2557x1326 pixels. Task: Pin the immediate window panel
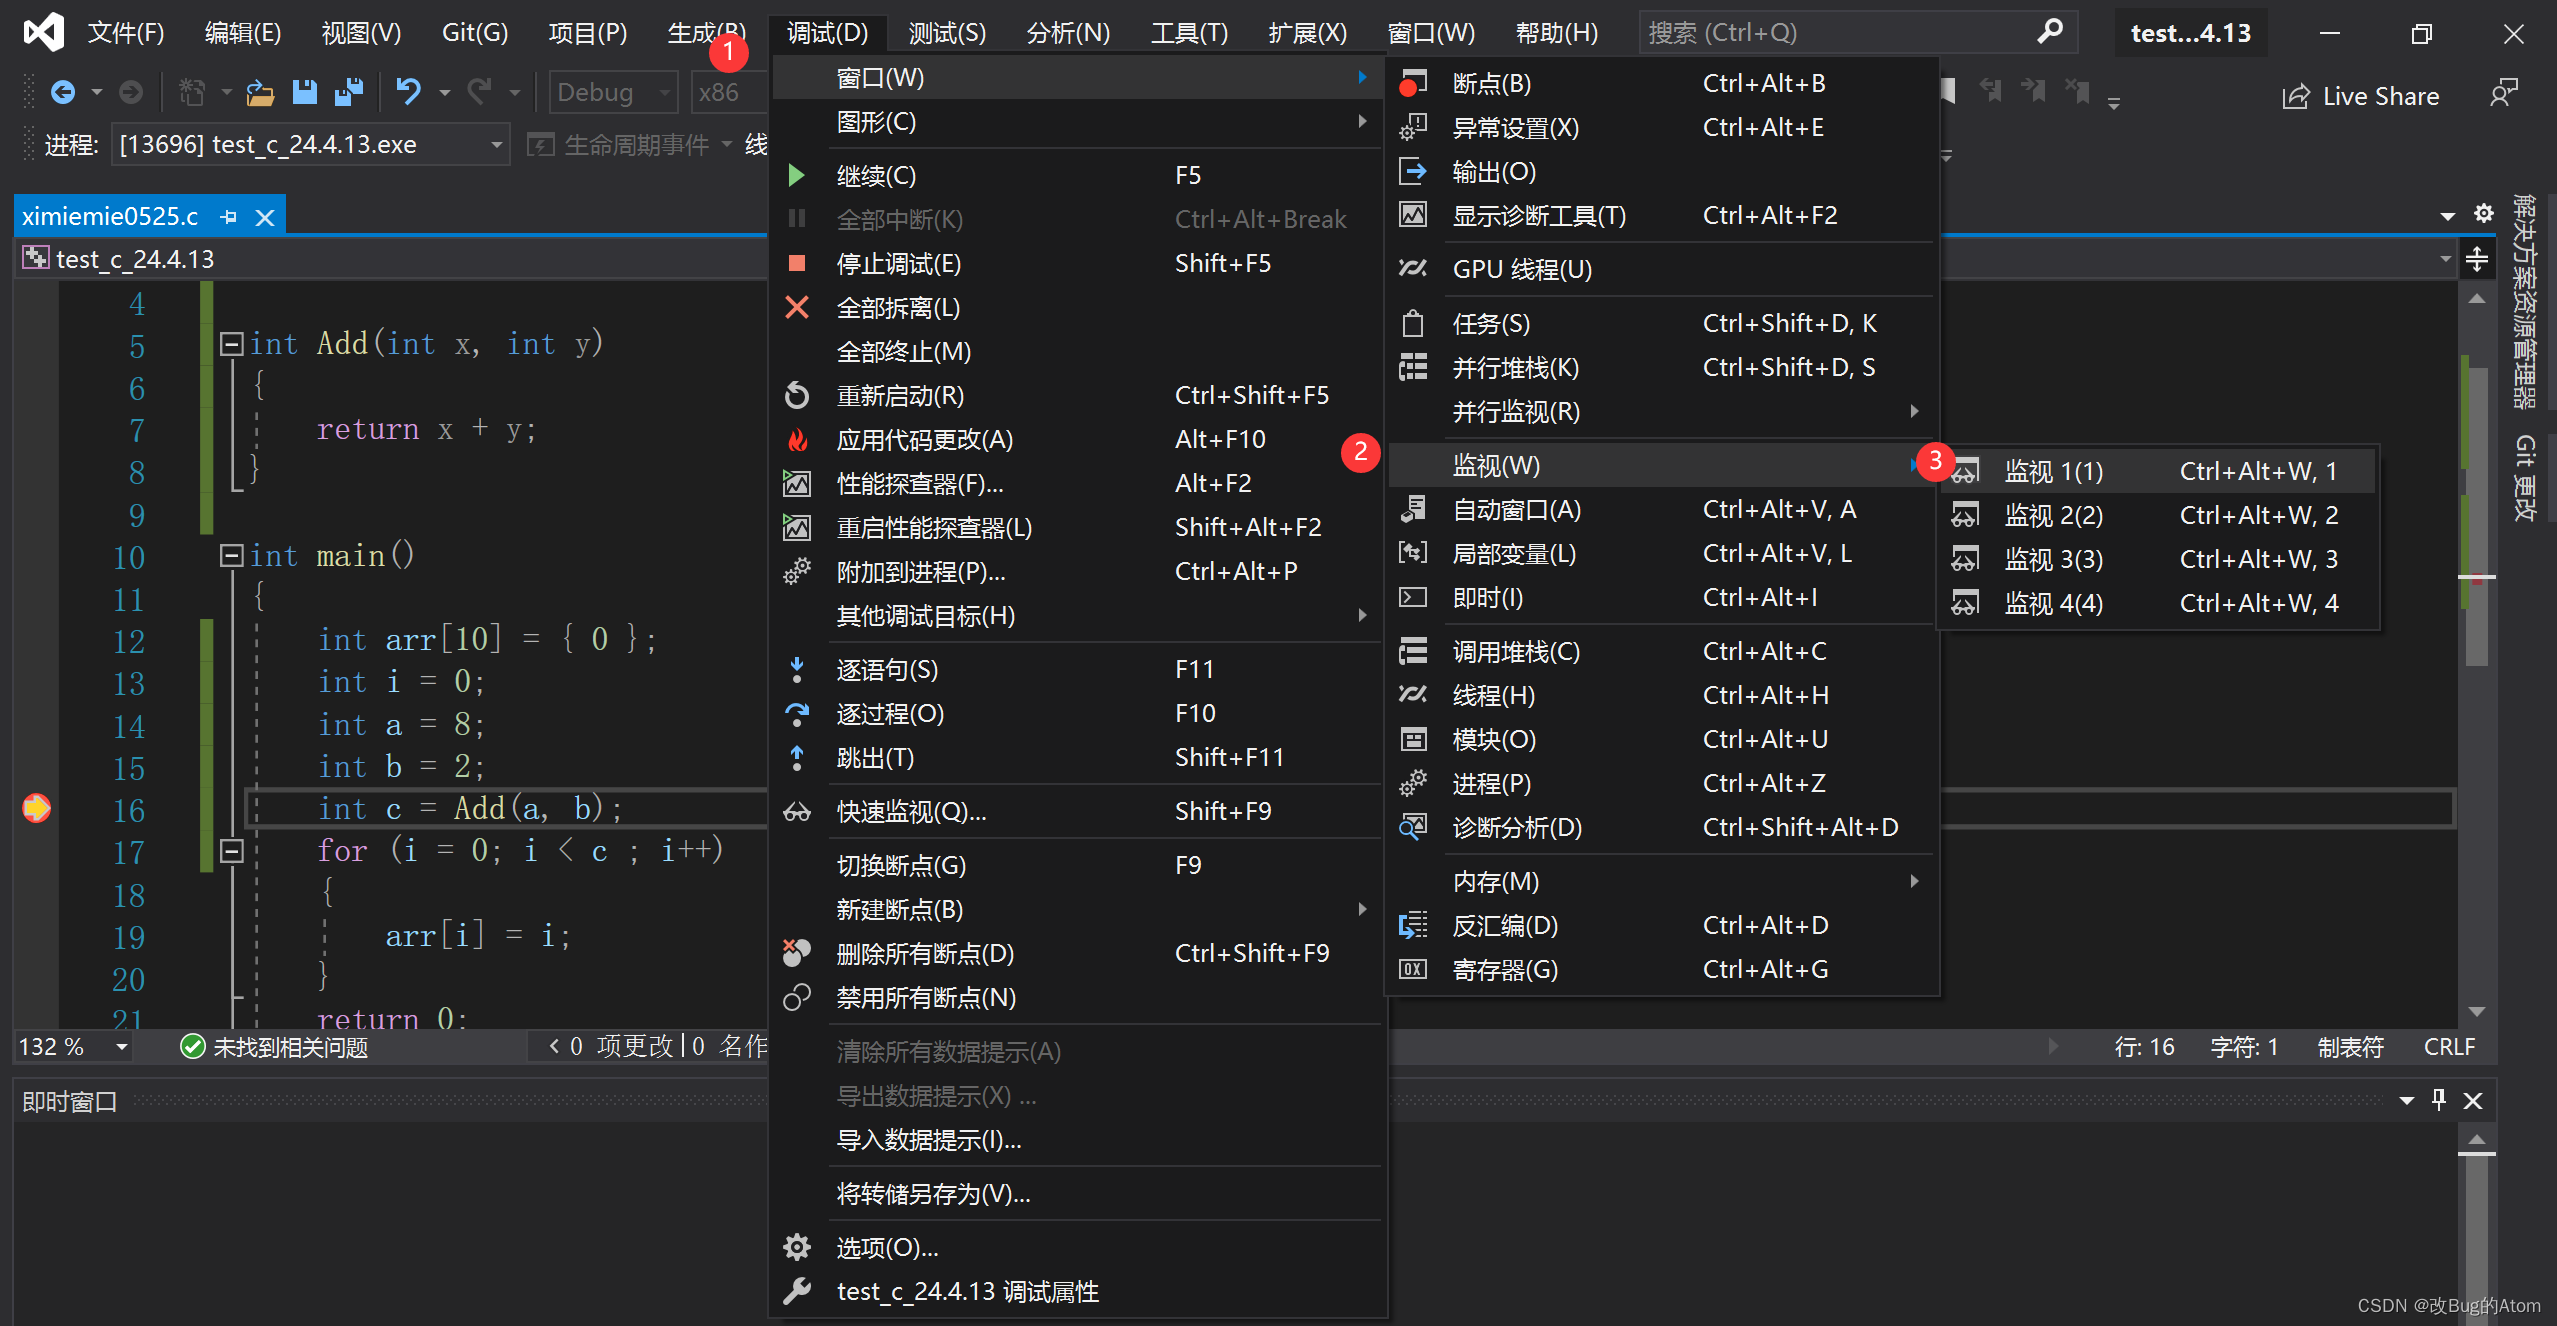[2439, 1100]
